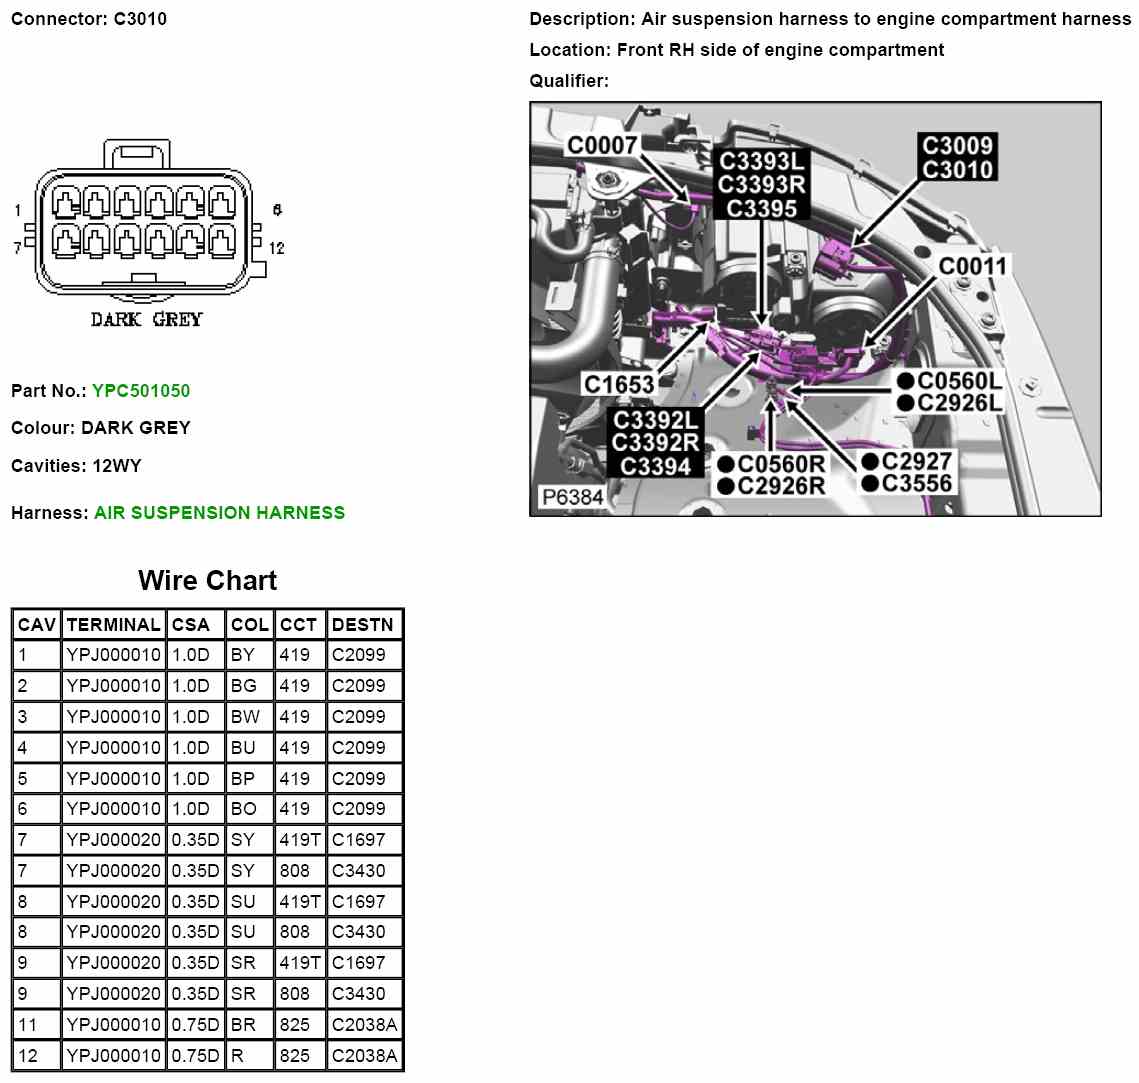Select the C3393L C3393R C3395 callout box
This screenshot has height=1083, width=1139.
pyautogui.click(x=762, y=185)
